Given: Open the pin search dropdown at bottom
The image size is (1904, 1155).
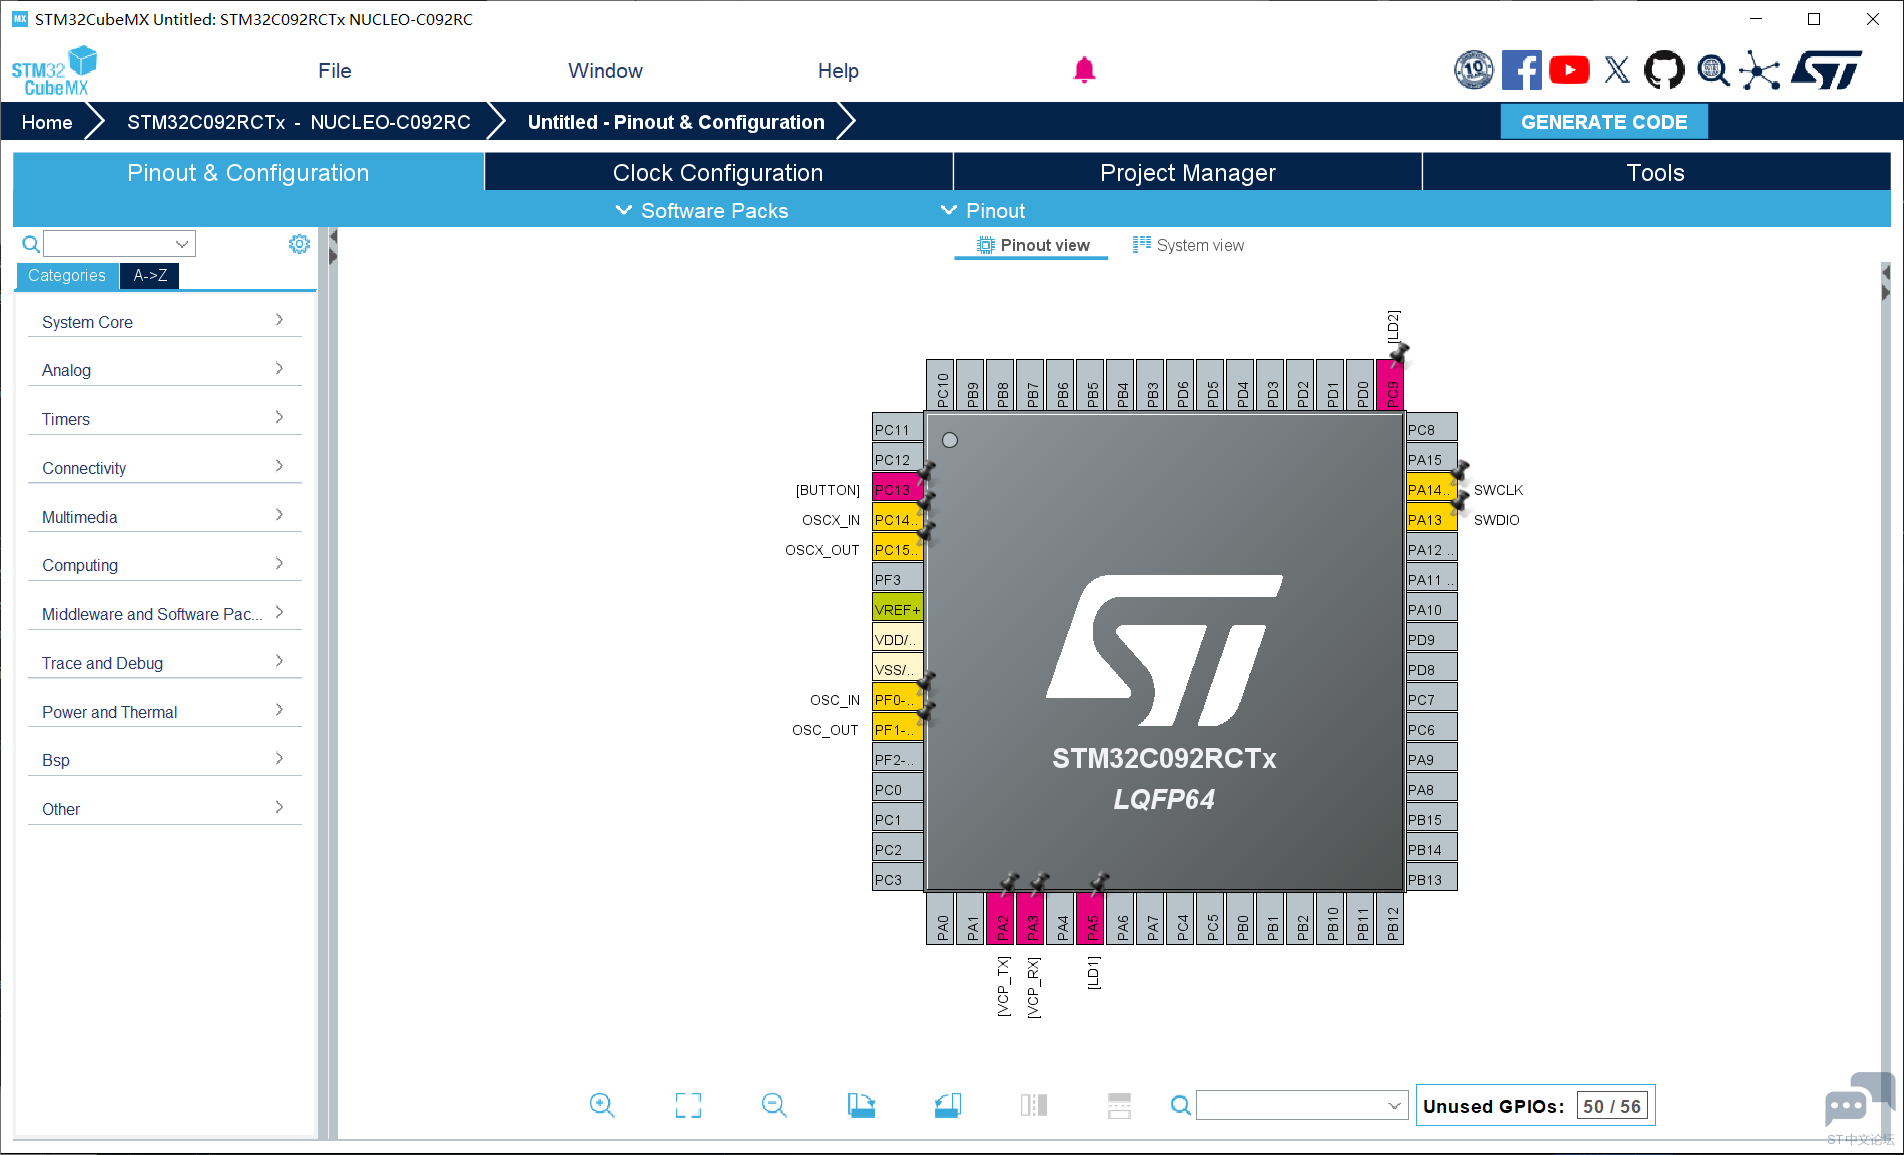Looking at the screenshot, I should click(1394, 1106).
